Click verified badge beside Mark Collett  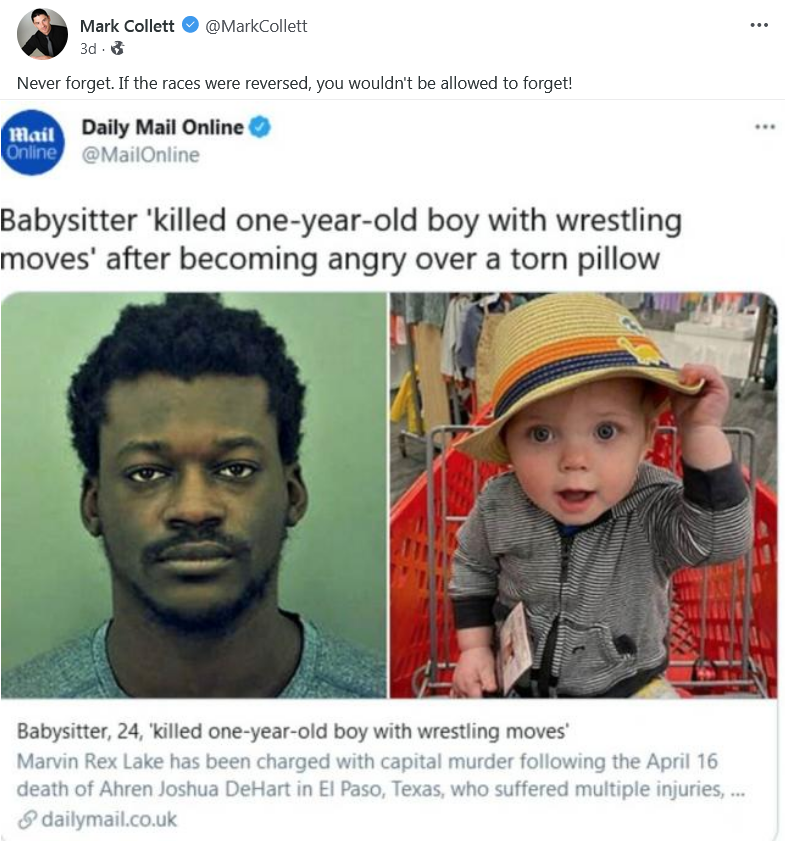click(190, 25)
